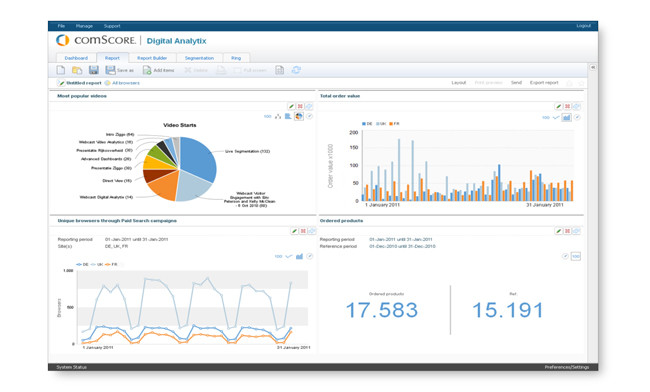
Task: Click the 100 table view in Most popular videos
Action: click(x=267, y=116)
